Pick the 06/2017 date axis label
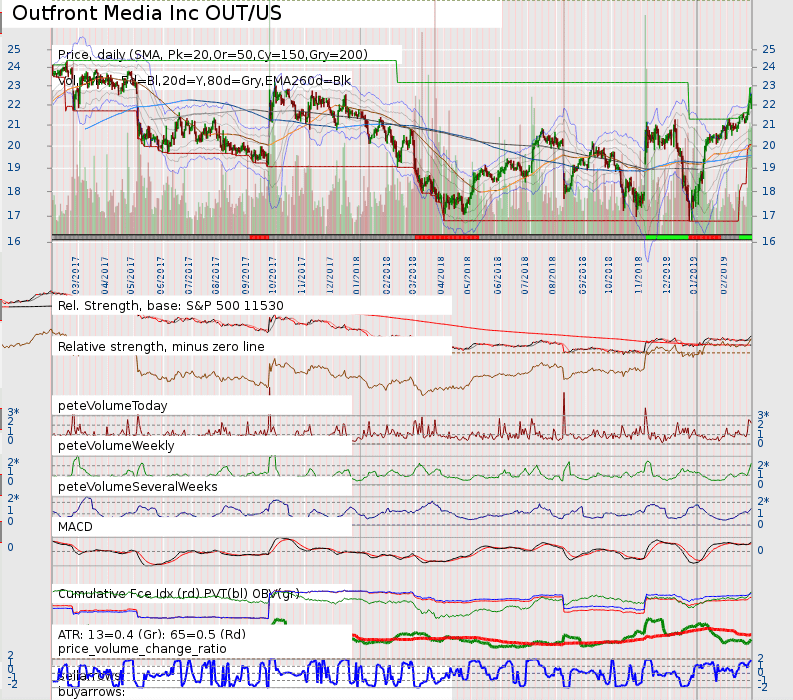The height and width of the screenshot is (700, 793). tap(160, 276)
